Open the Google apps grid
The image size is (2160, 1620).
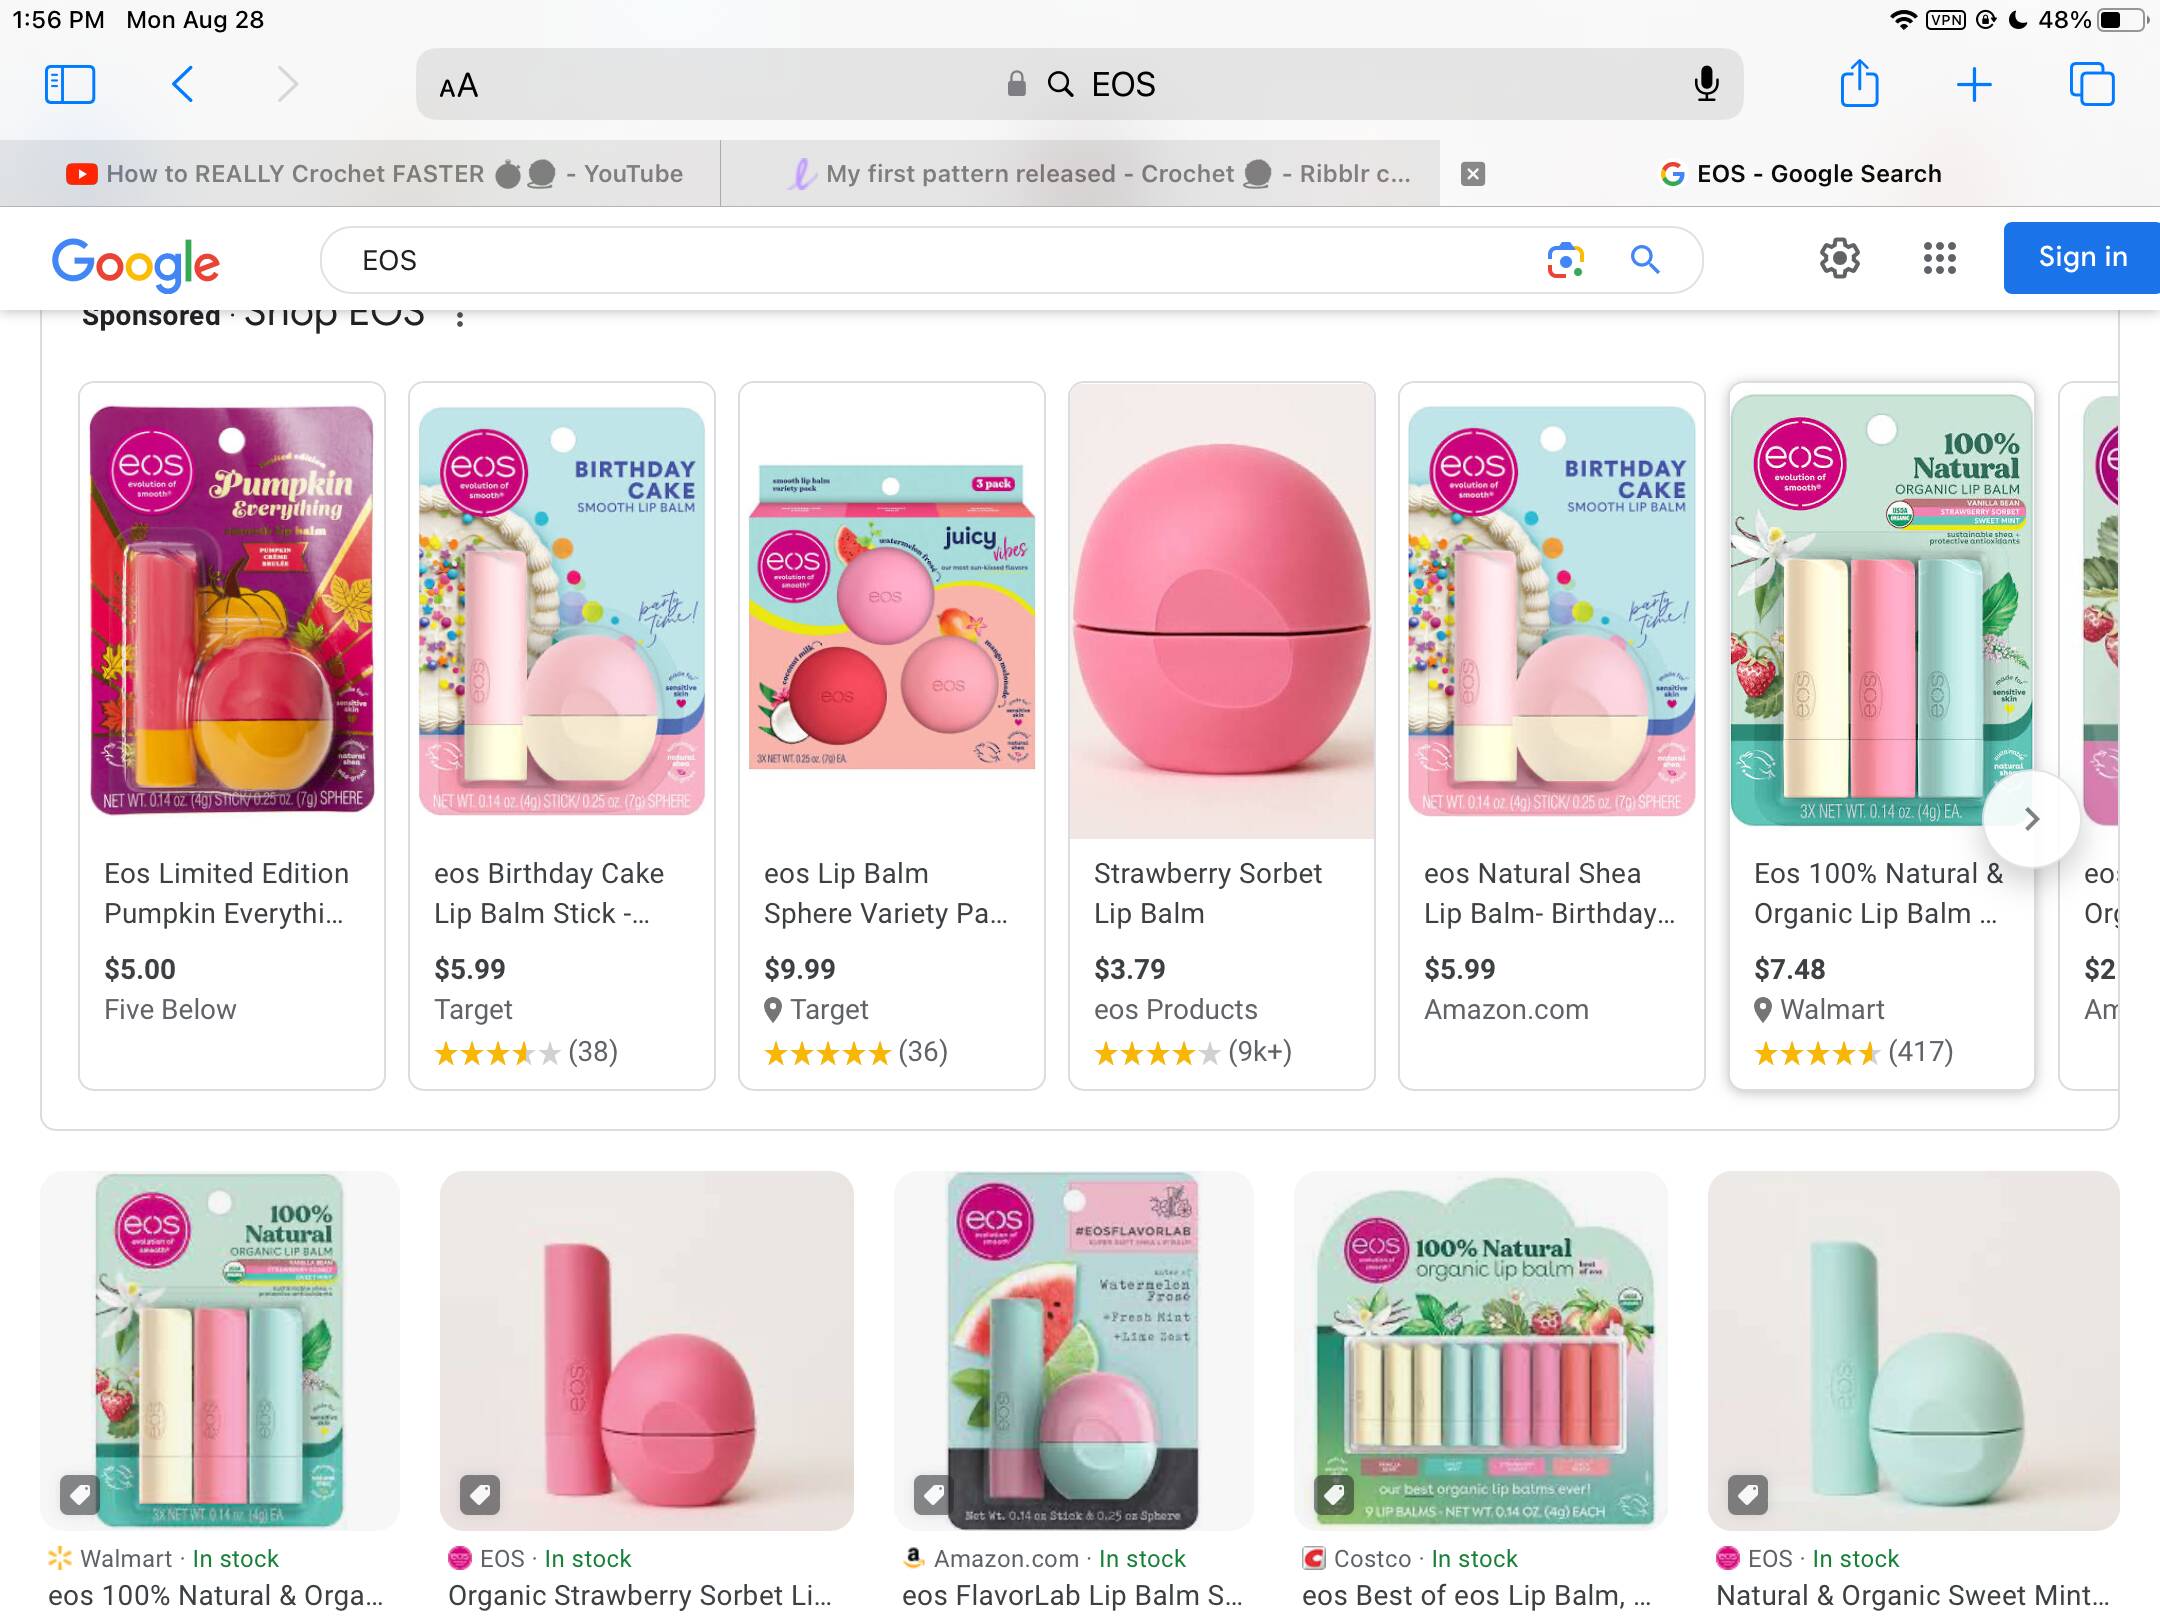tap(1939, 259)
